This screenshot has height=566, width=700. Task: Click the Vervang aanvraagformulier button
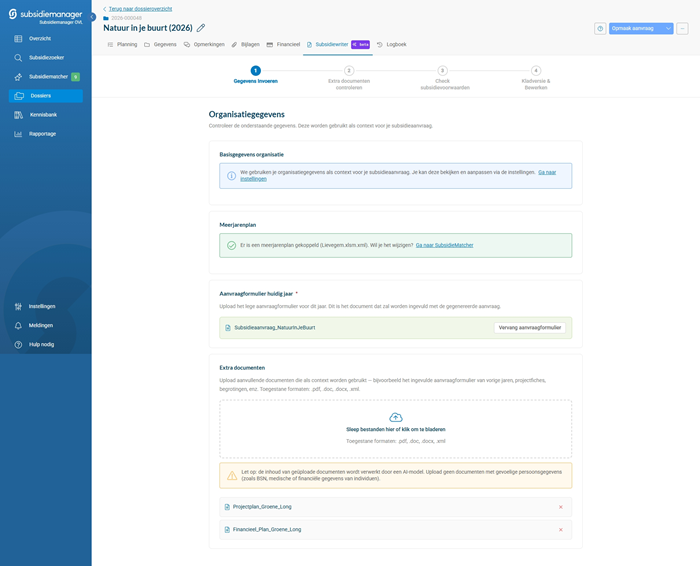[529, 328]
